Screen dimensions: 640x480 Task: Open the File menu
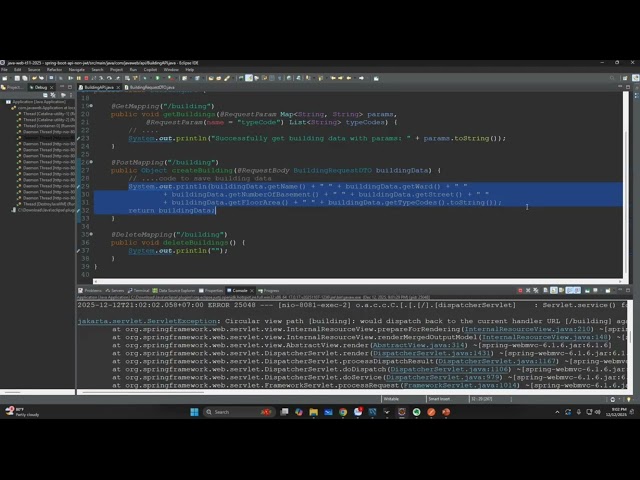(x=4, y=69)
